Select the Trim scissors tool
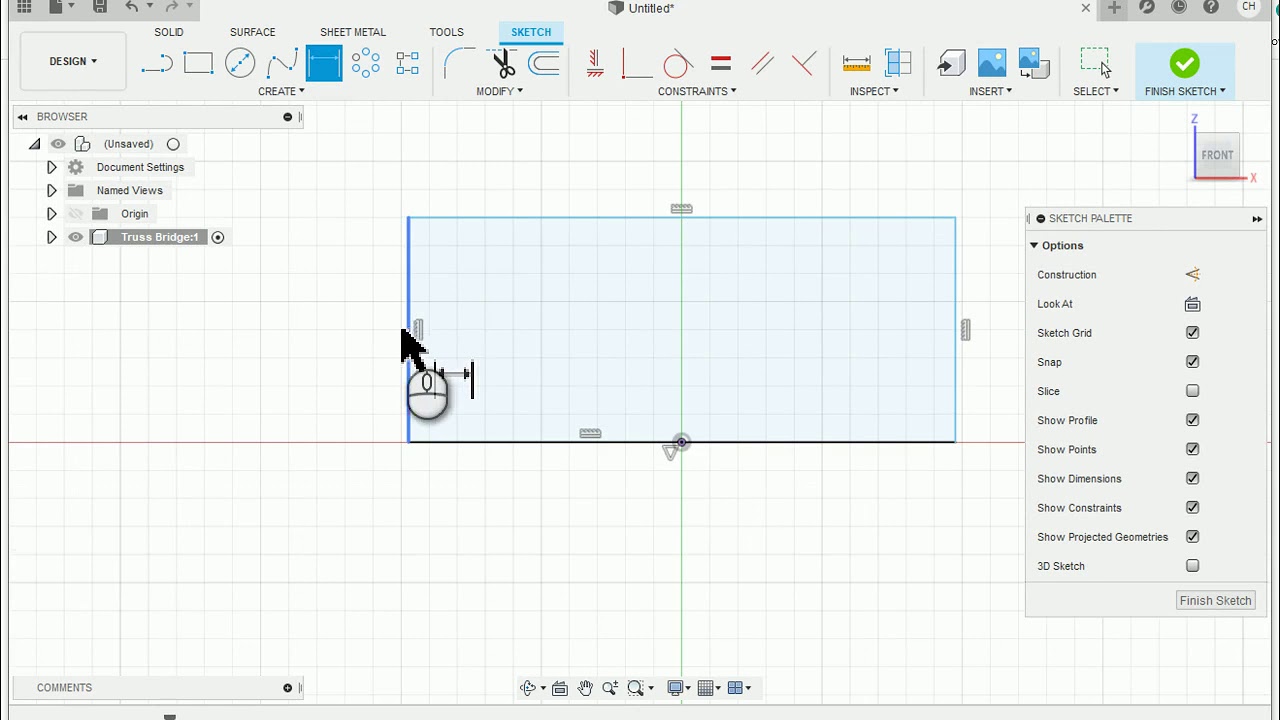The image size is (1280, 720). point(503,64)
